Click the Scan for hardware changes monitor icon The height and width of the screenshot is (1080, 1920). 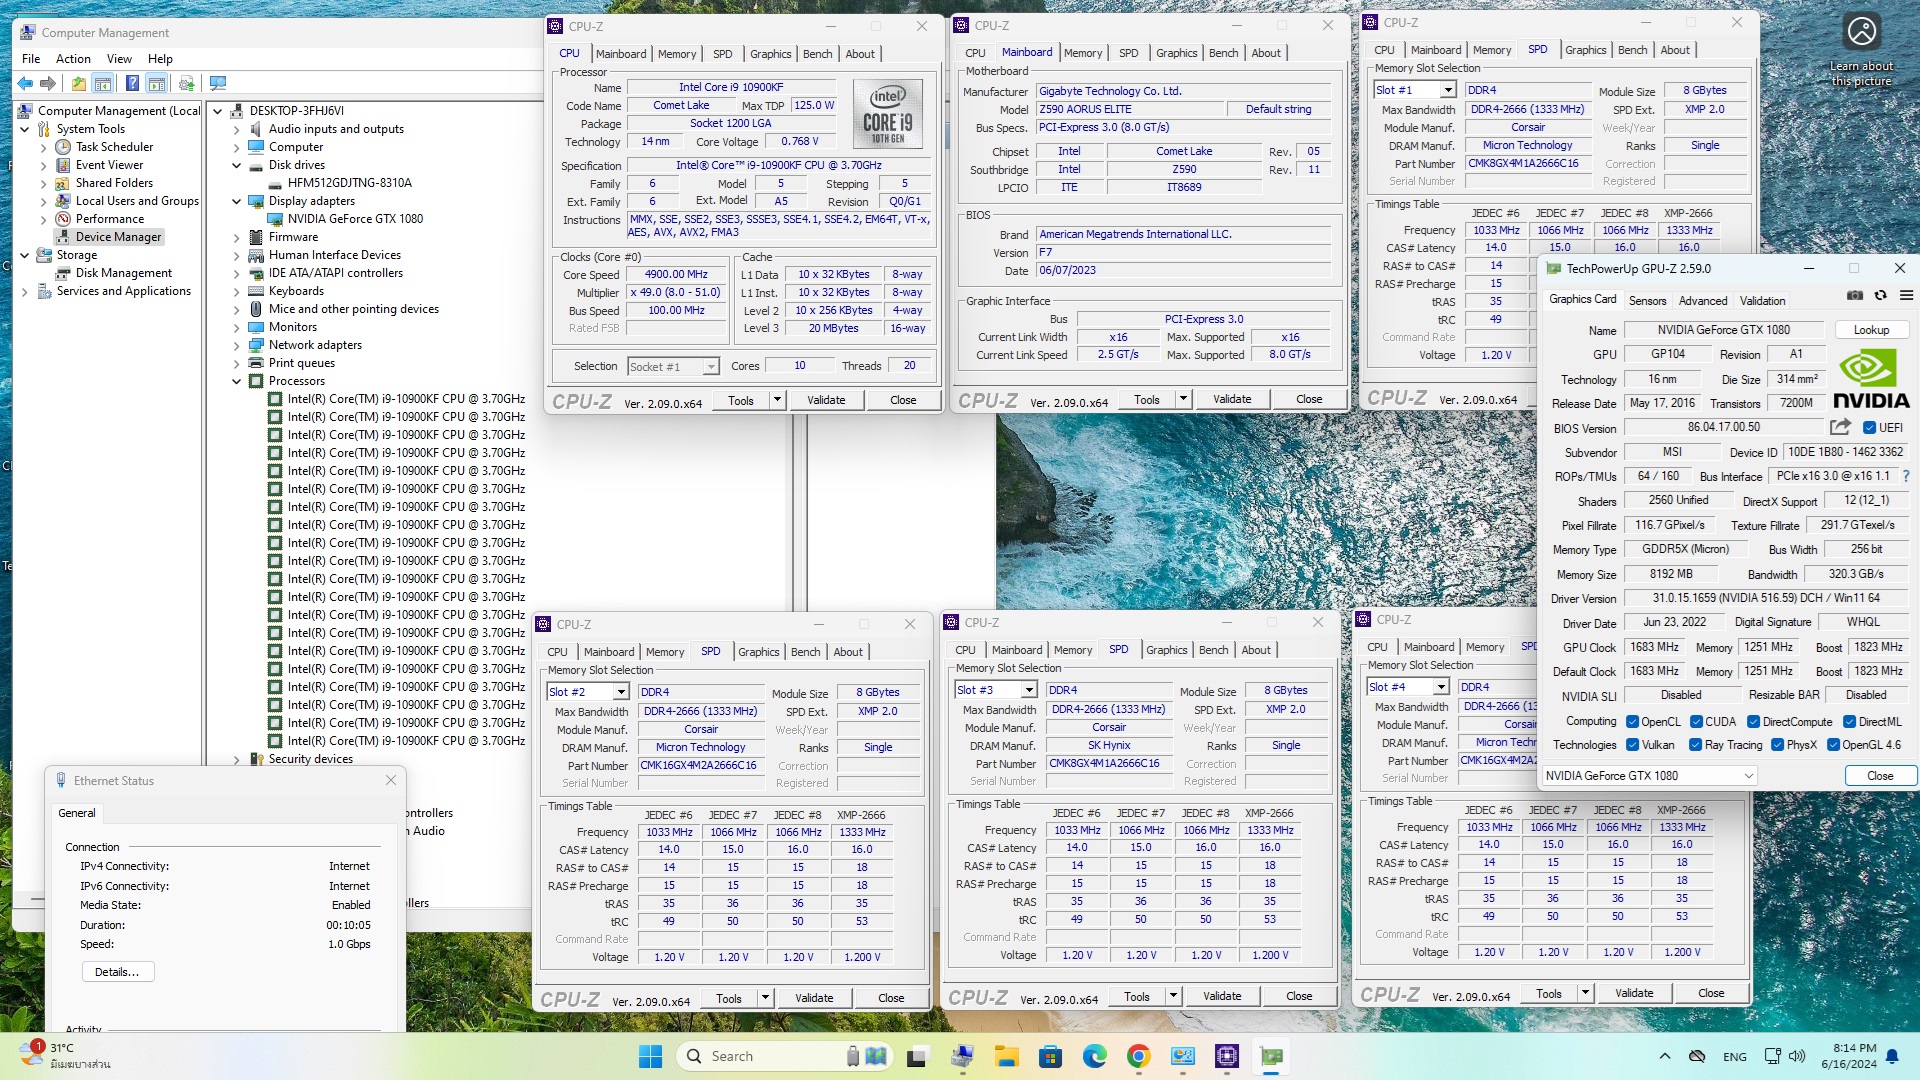pyautogui.click(x=218, y=84)
